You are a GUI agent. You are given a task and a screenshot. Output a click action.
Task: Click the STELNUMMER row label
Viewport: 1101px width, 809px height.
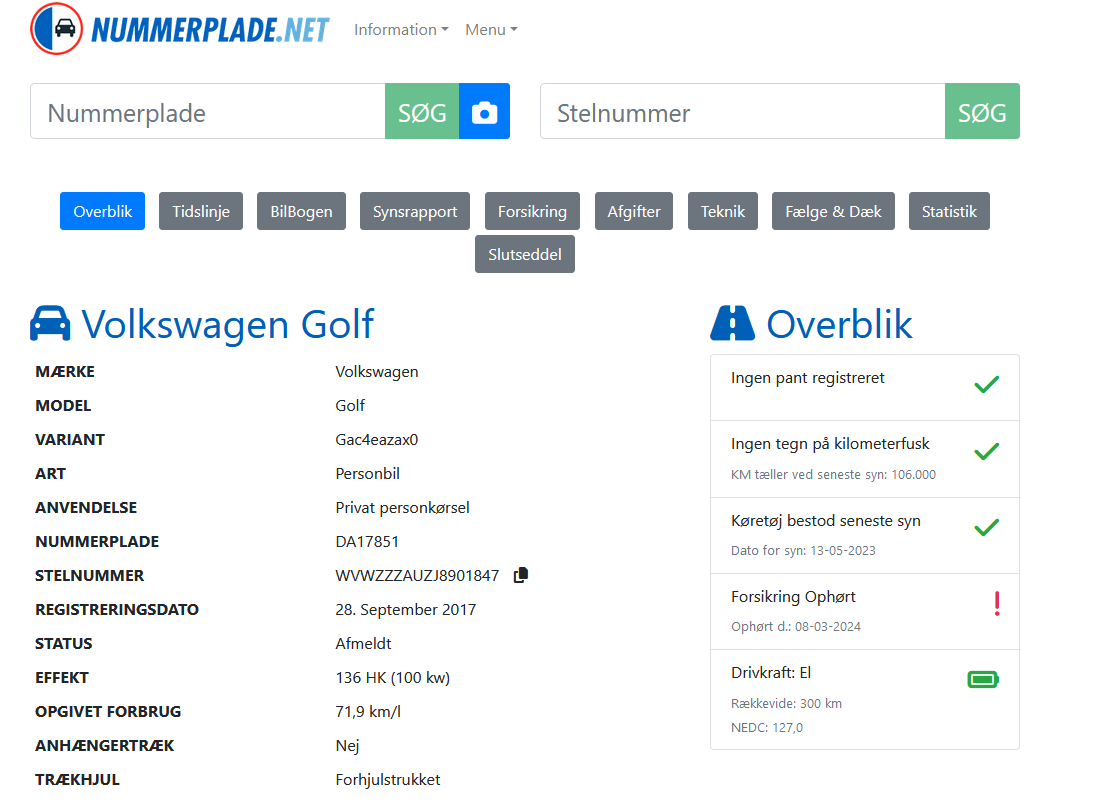tap(89, 576)
